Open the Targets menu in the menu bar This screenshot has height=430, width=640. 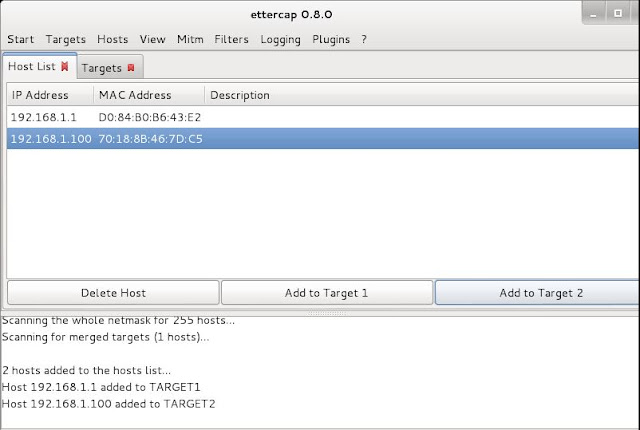pos(66,39)
